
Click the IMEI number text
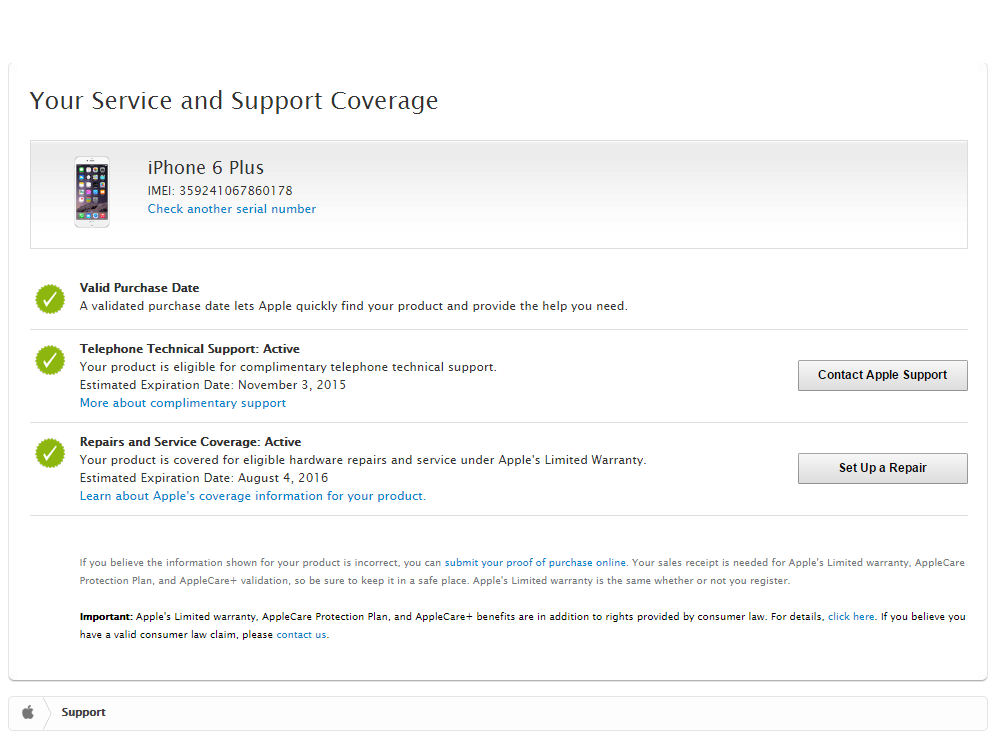coord(220,190)
